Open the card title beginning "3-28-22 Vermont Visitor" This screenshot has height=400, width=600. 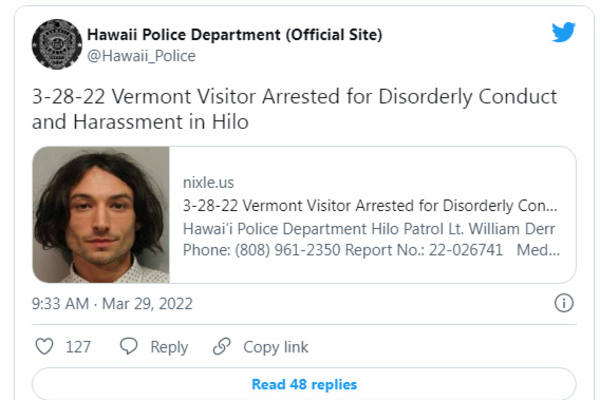coord(370,205)
